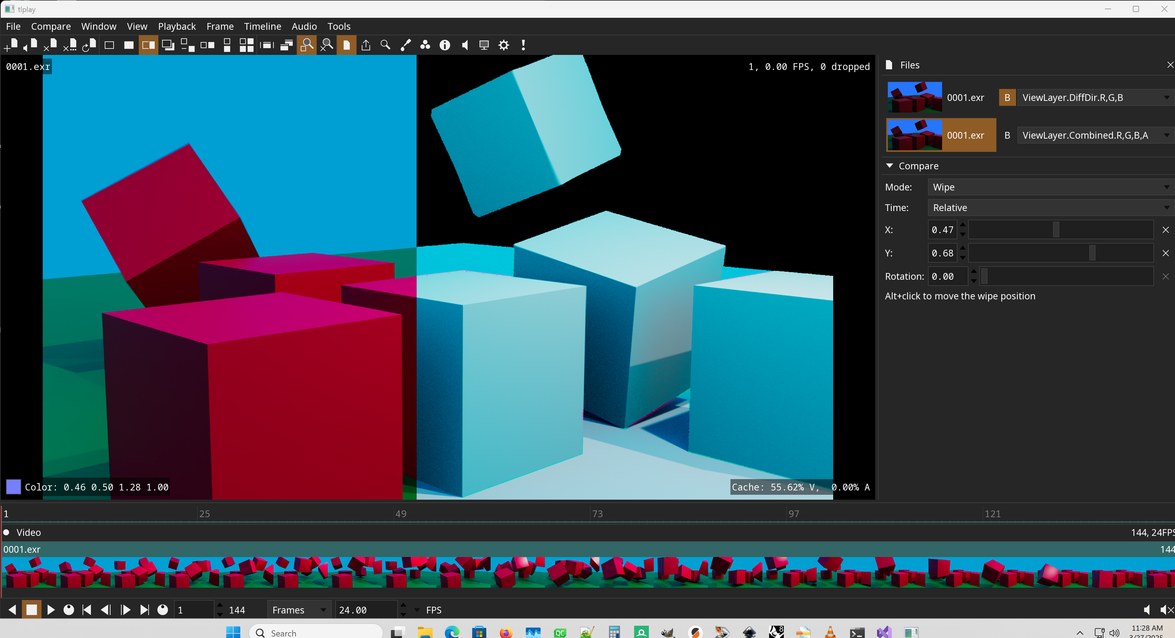Reset the wipe X value
The height and width of the screenshot is (638, 1175).
coord(1165,230)
